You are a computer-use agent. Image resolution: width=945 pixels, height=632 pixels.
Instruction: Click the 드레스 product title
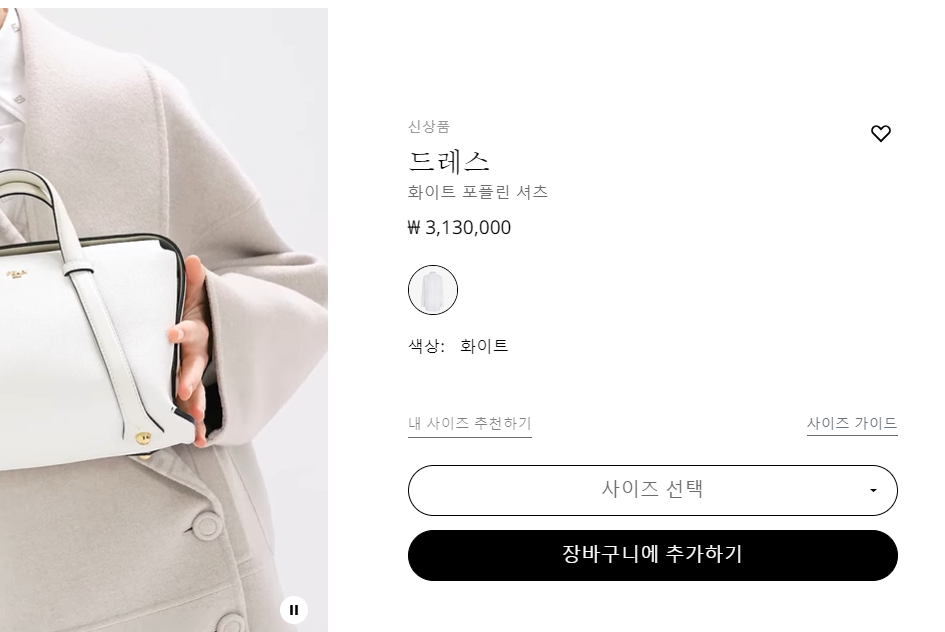448,161
